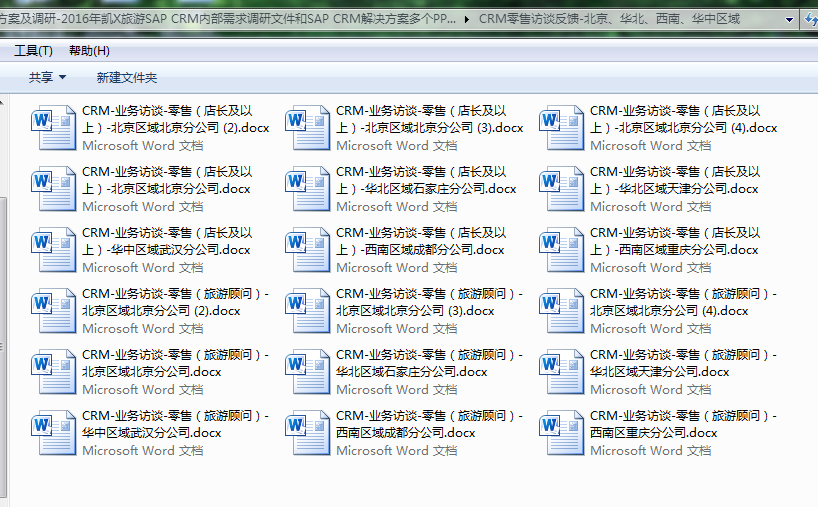Click CRM零售访谈反馈-北京、华北、西南、华中区域 breadcrumb
The height and width of the screenshot is (507, 818).
[609, 19]
